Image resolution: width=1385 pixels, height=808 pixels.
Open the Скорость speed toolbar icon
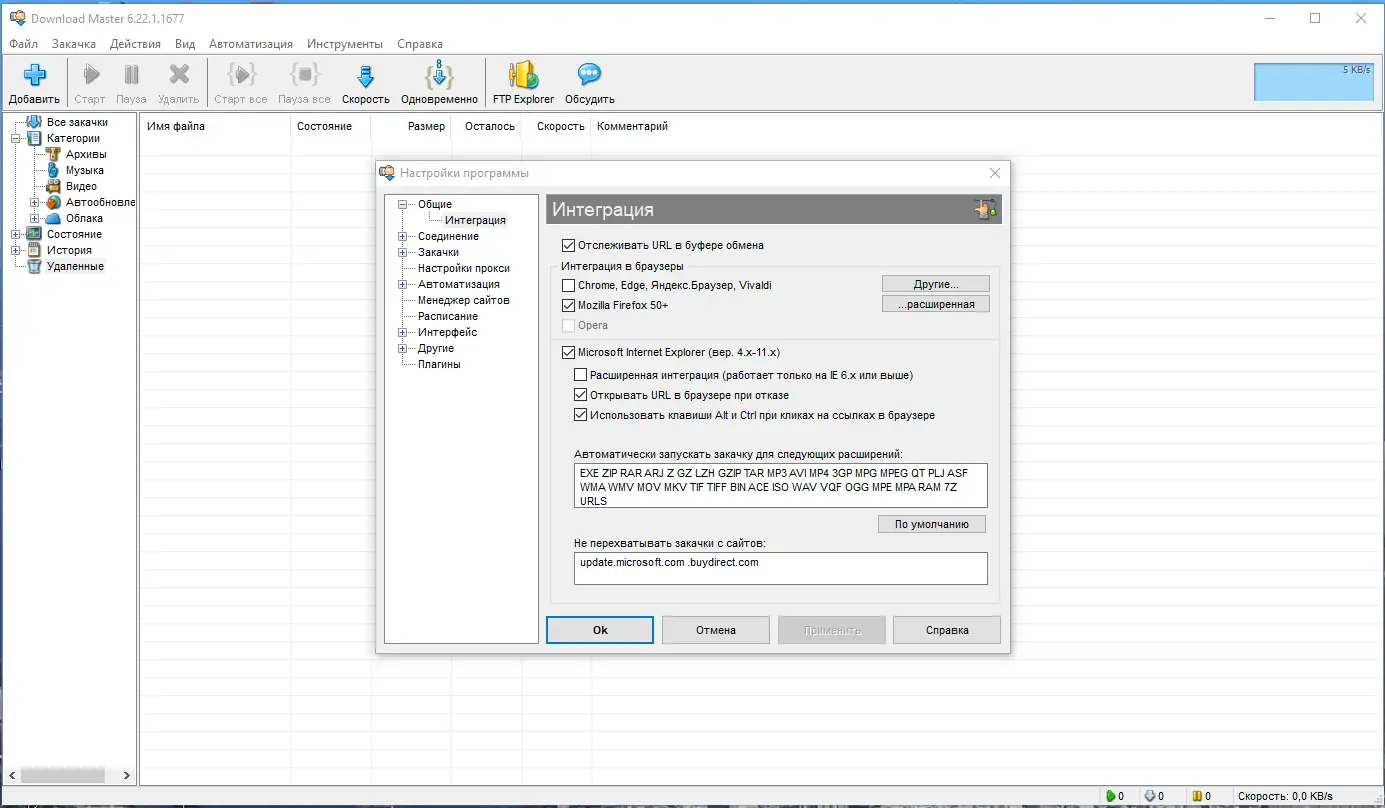[366, 75]
